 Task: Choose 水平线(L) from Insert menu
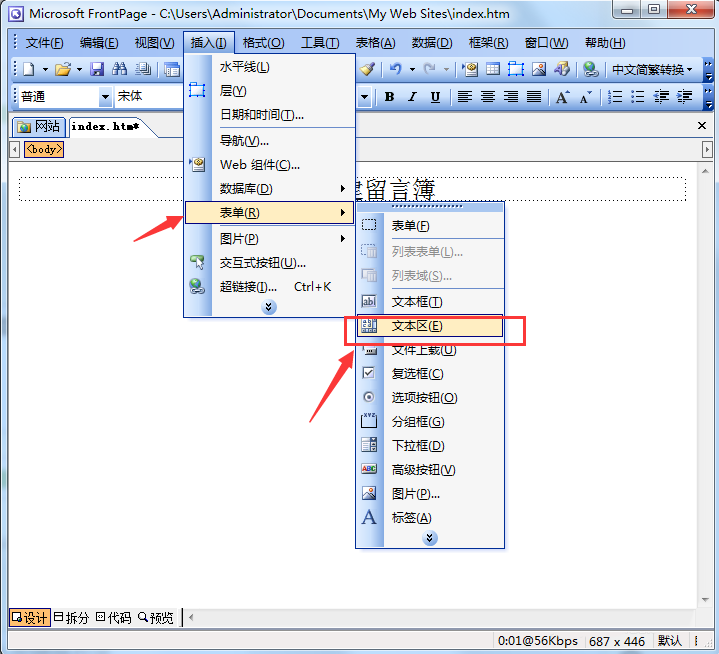[x=270, y=67]
